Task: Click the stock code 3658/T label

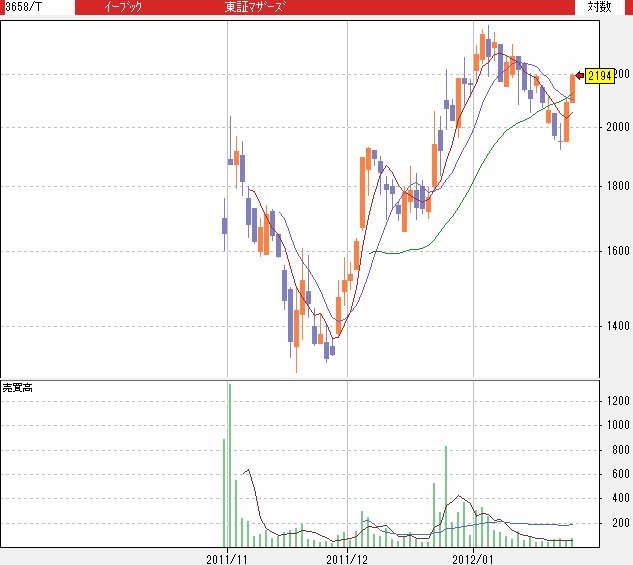Action: point(23,7)
